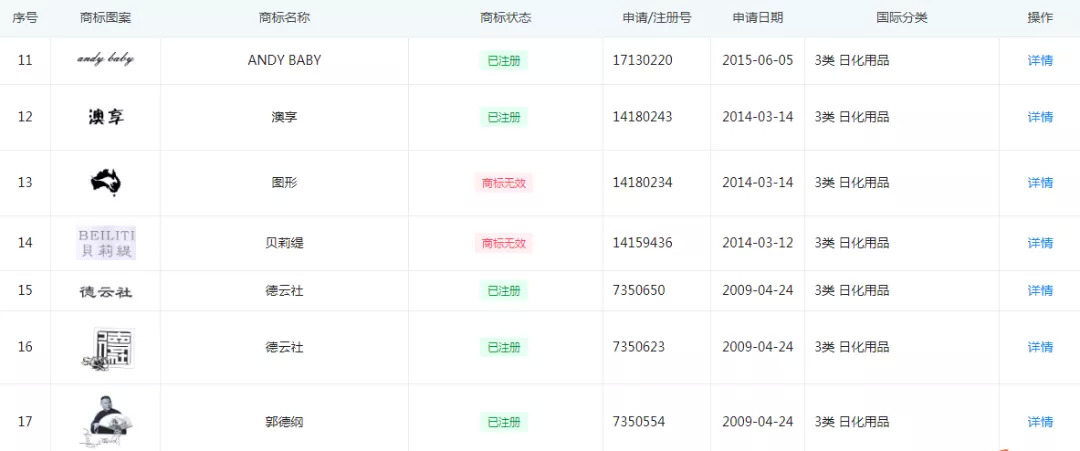Click application date 2015-06-05
Image resolution: width=1080 pixels, height=451 pixels.
(x=758, y=61)
